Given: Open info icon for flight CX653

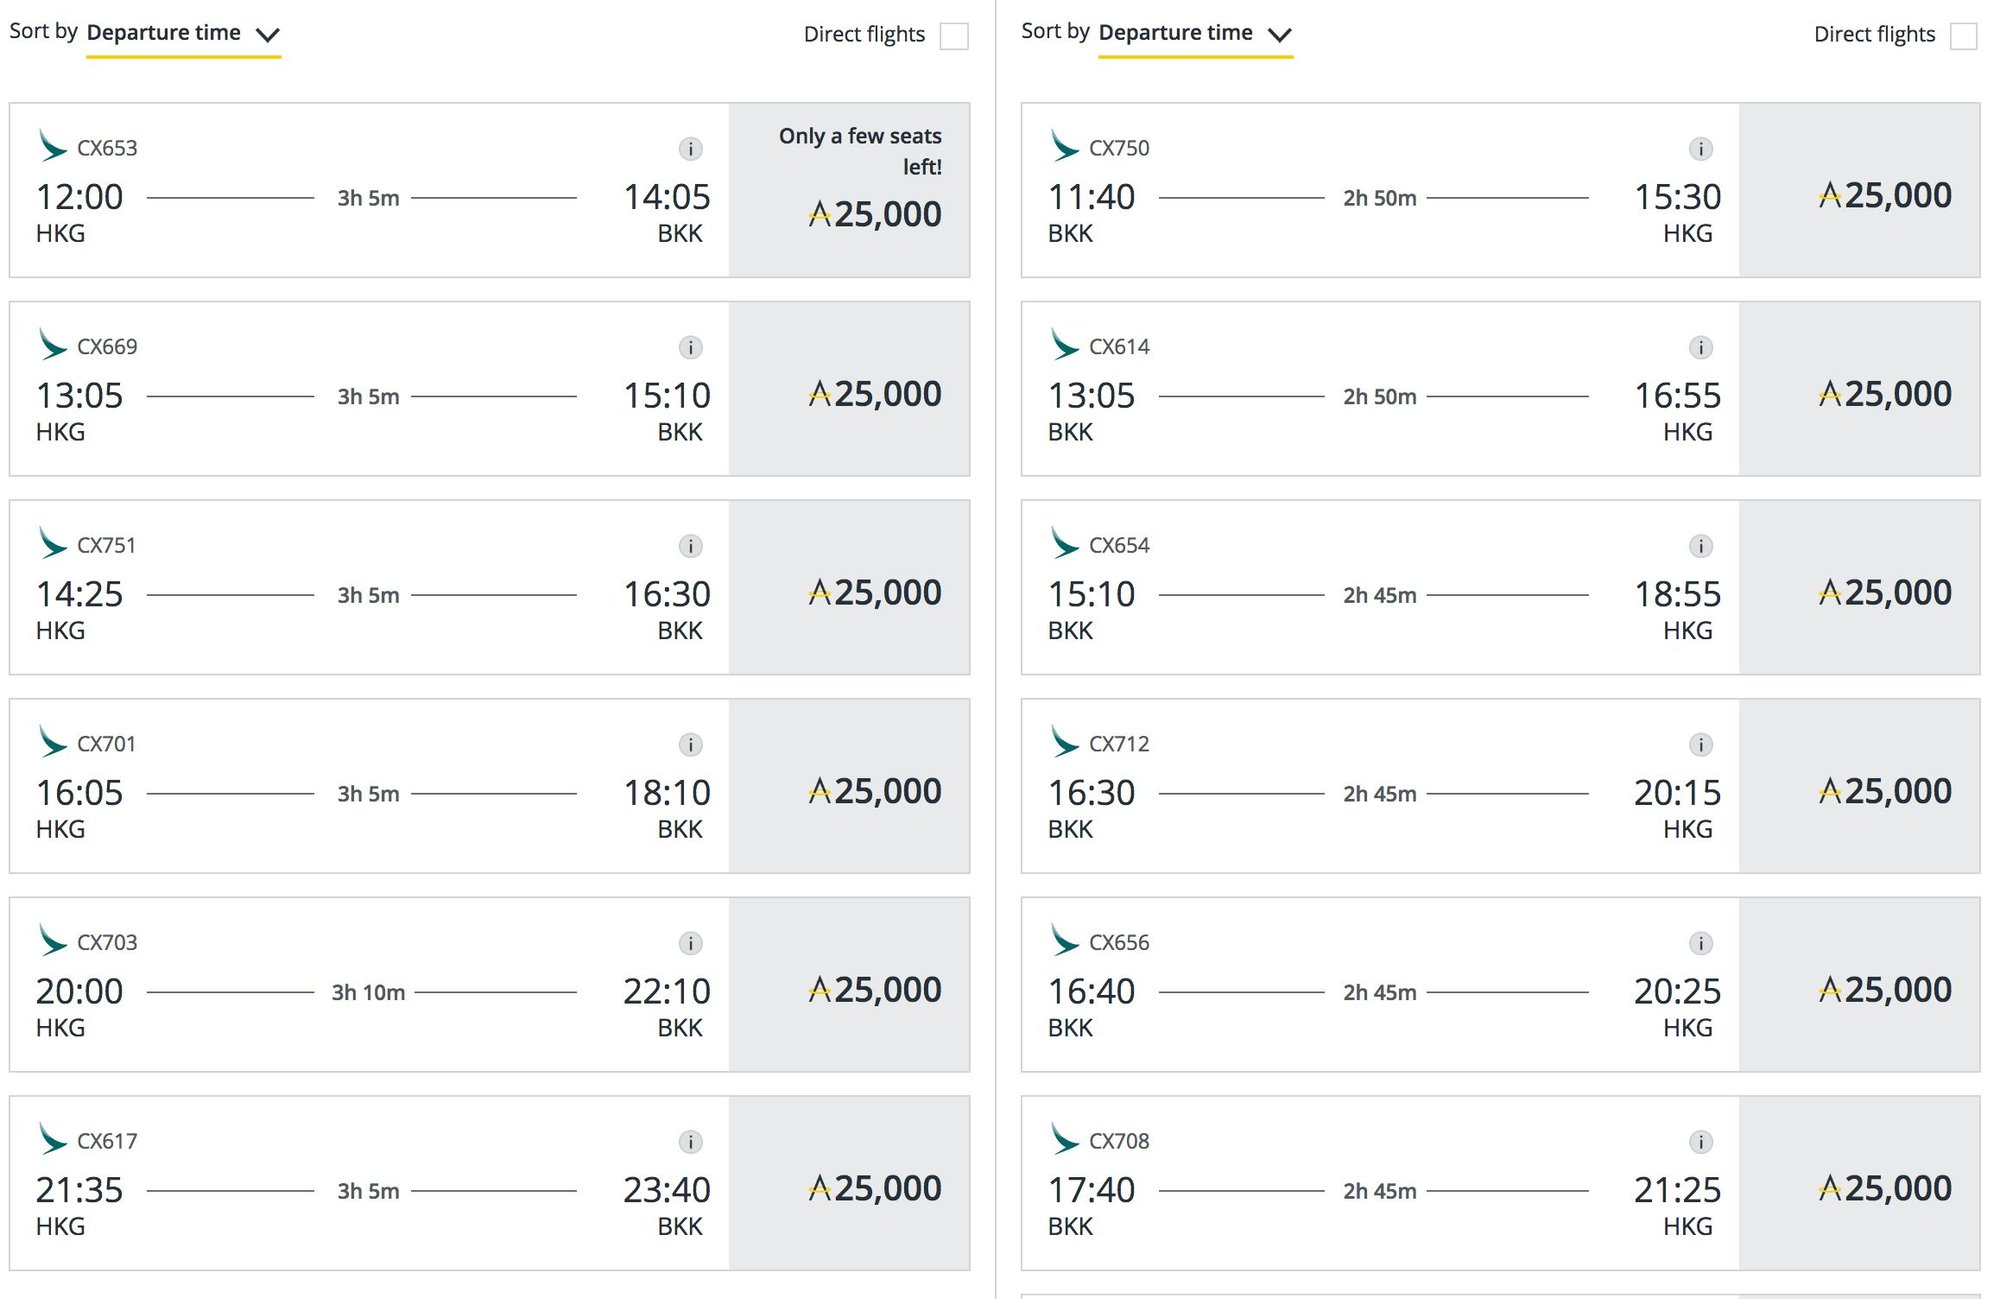Looking at the screenshot, I should 690,149.
